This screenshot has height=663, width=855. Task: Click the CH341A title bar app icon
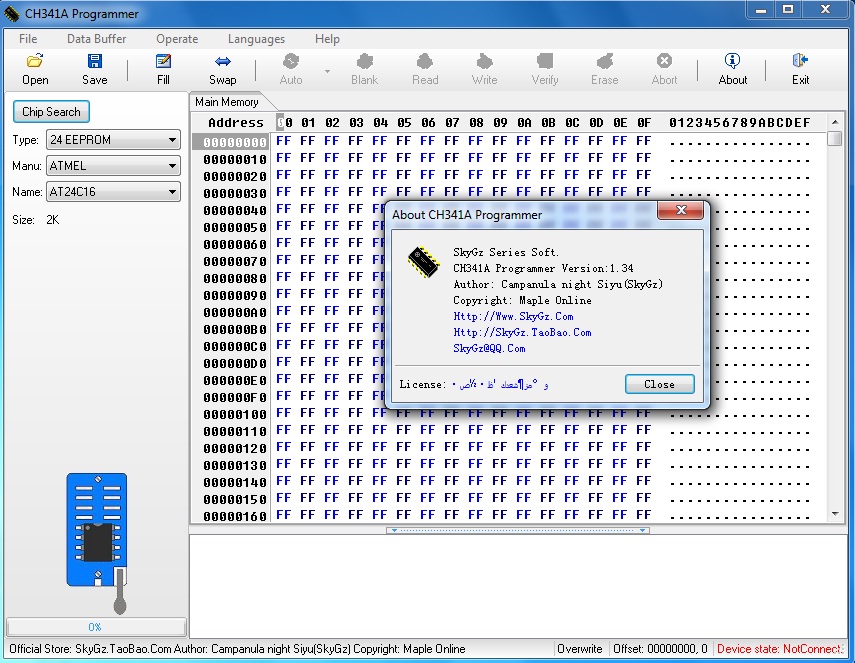[12, 14]
